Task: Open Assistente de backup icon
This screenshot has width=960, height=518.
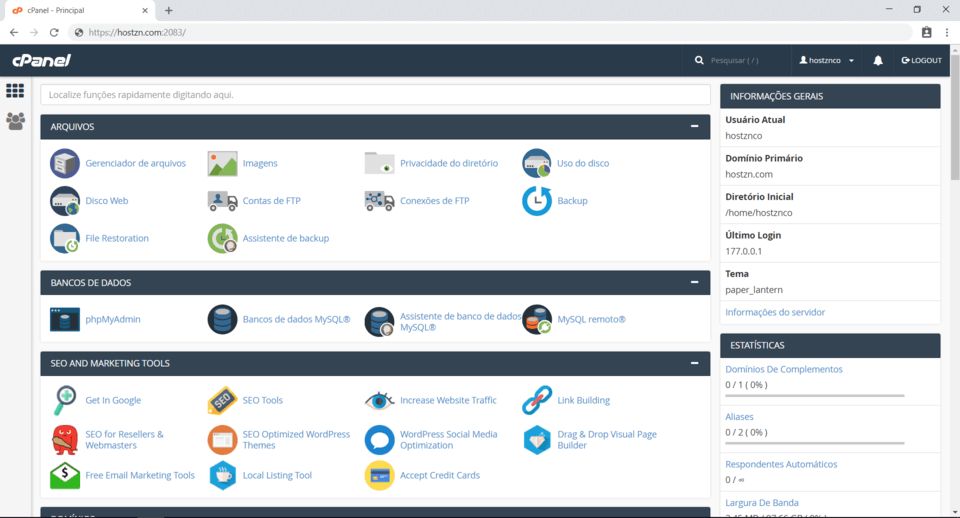Action: tap(222, 238)
